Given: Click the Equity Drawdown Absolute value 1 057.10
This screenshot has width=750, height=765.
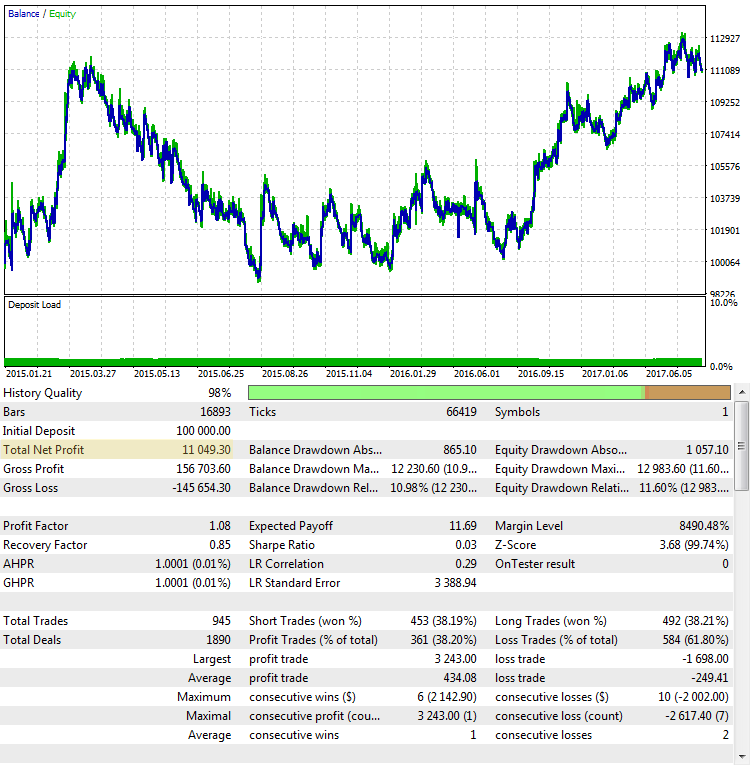Looking at the screenshot, I should point(707,450).
